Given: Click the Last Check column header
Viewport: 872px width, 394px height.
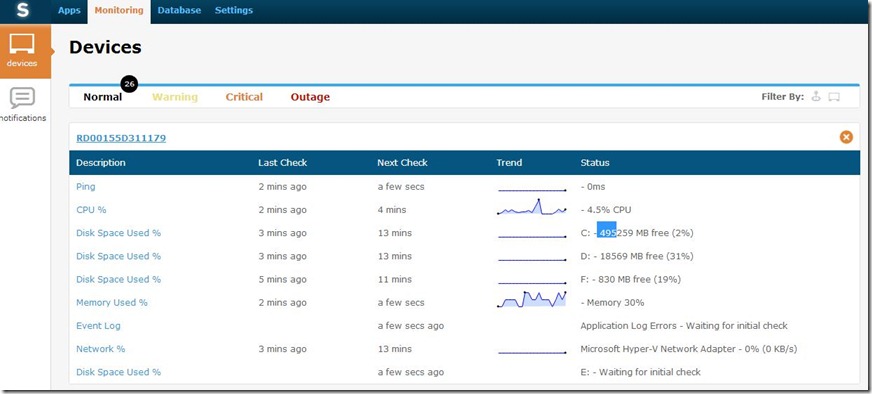Looking at the screenshot, I should tap(283, 163).
